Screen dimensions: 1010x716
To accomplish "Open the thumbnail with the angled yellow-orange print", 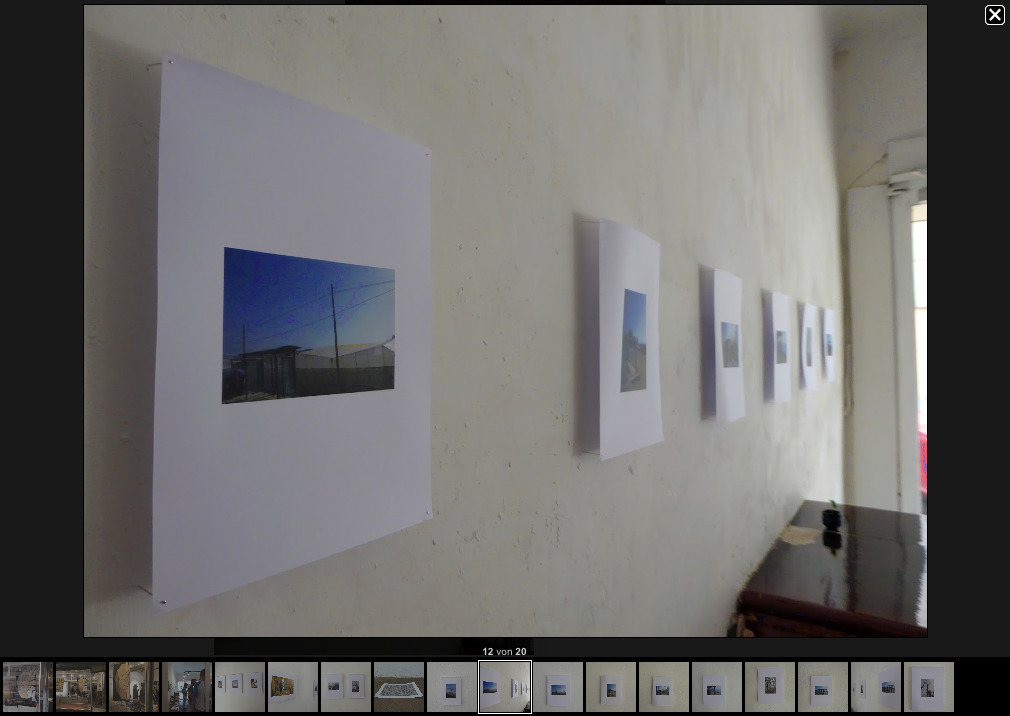I will (x=293, y=687).
